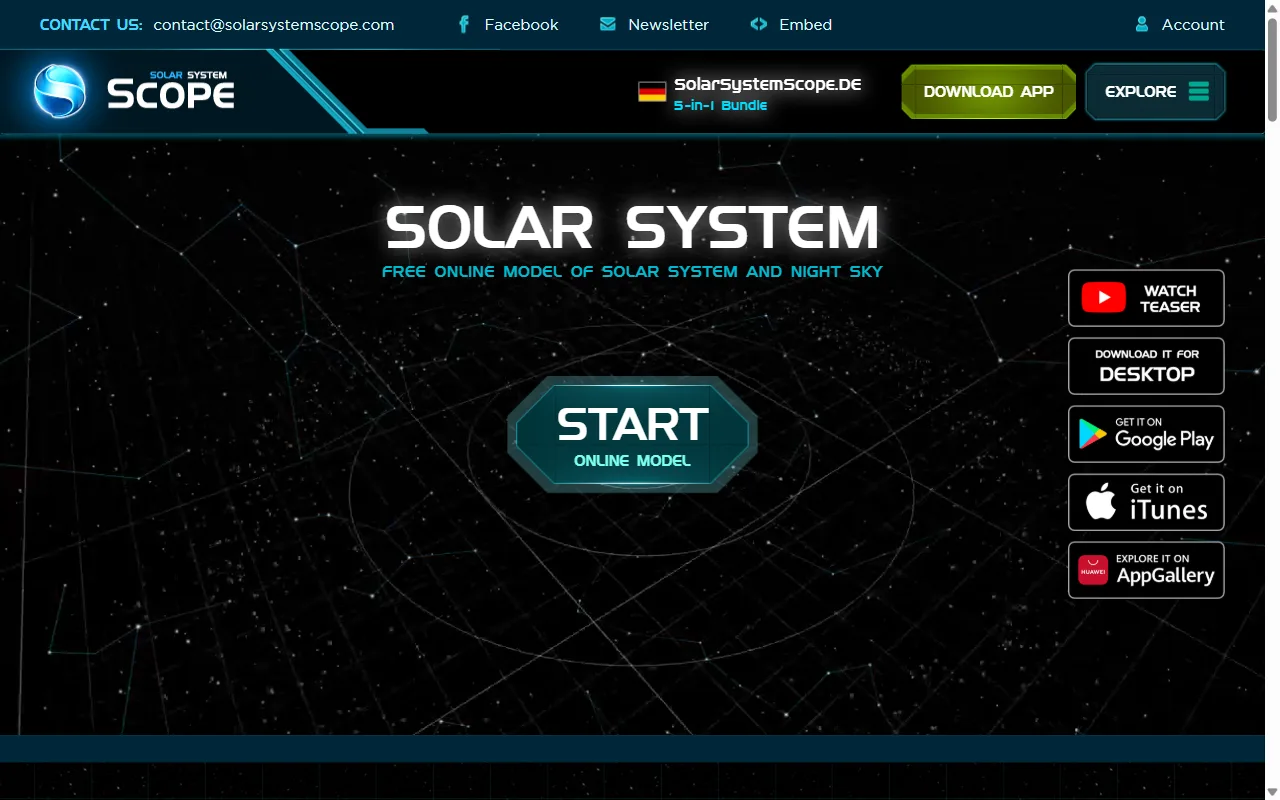1280x800 pixels.
Task: Click the Google Play triangle icon
Action: [1092, 434]
